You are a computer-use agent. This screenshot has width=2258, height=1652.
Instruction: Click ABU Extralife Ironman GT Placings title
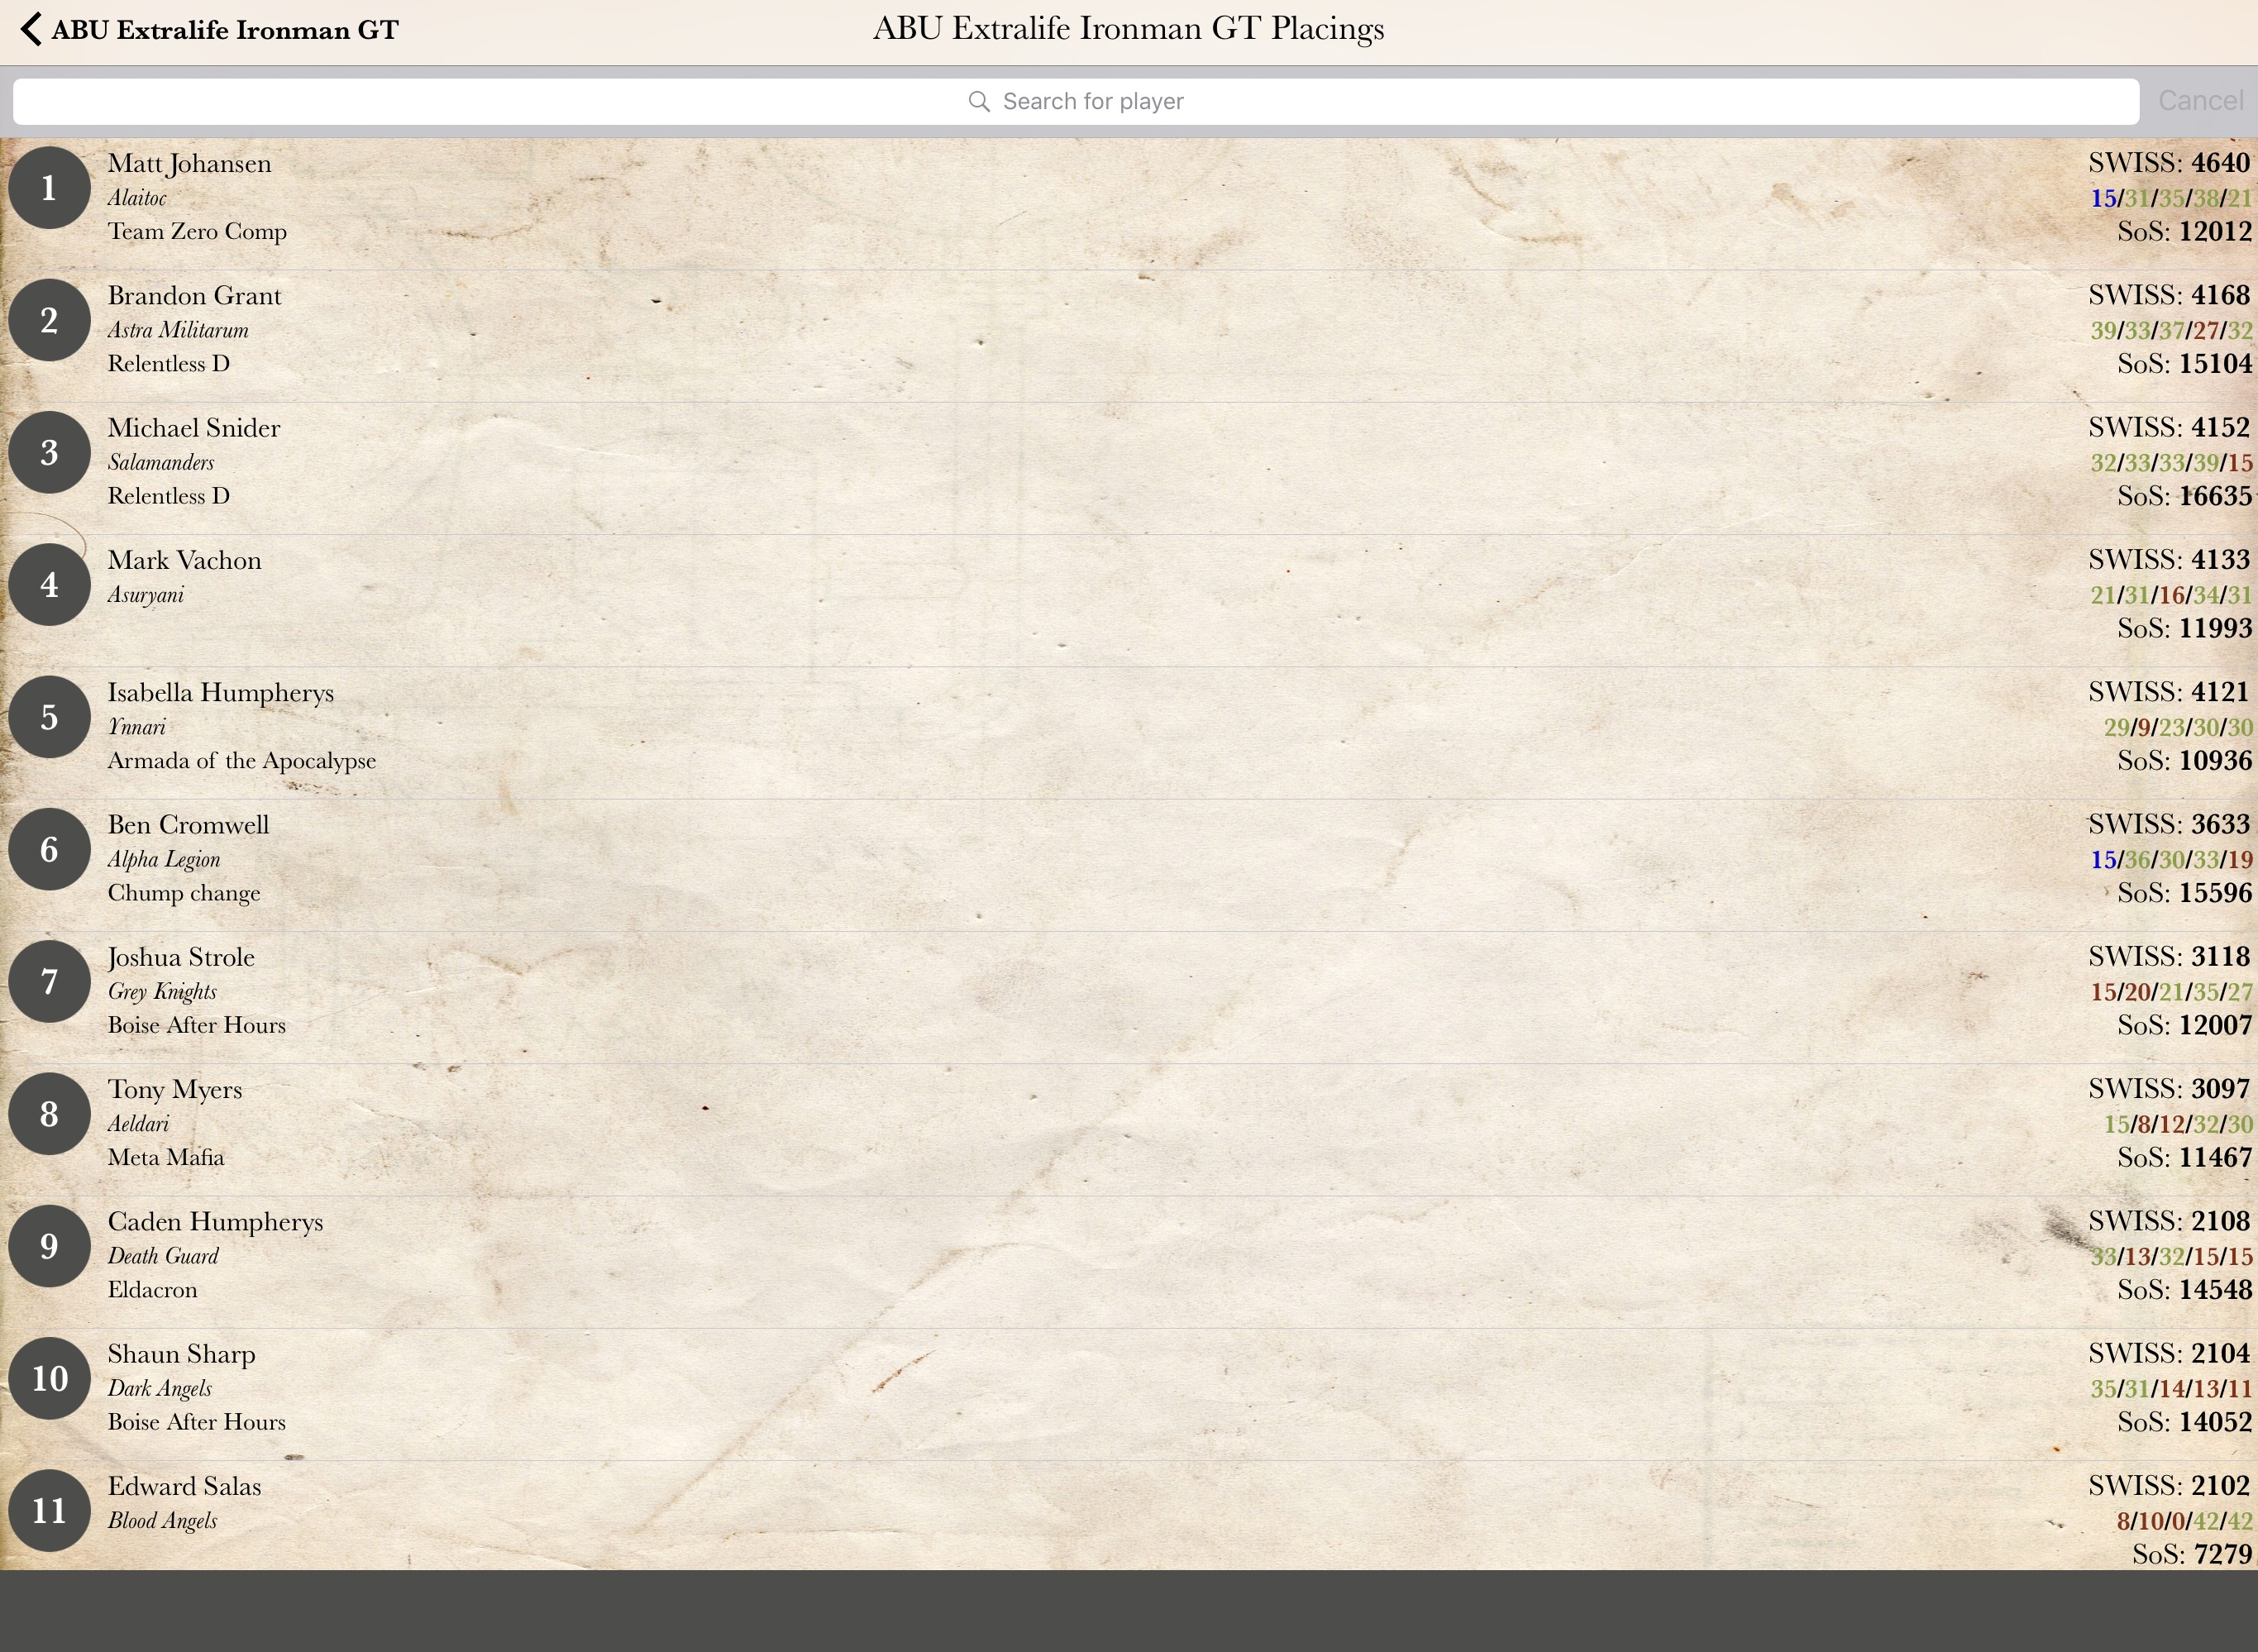pos(1128,29)
